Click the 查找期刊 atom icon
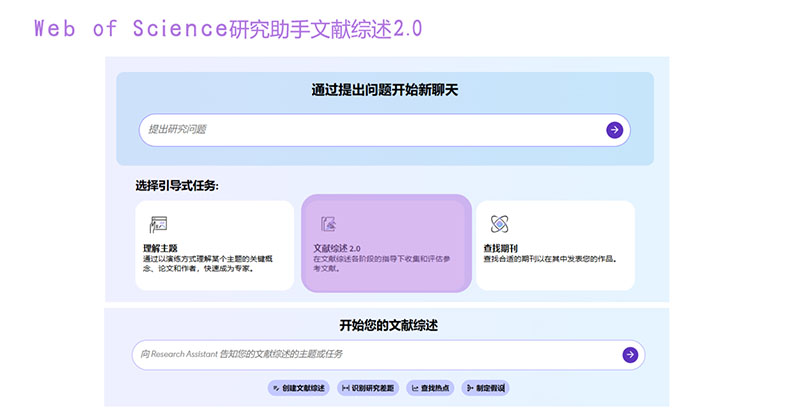The height and width of the screenshot is (412, 800). (499, 224)
